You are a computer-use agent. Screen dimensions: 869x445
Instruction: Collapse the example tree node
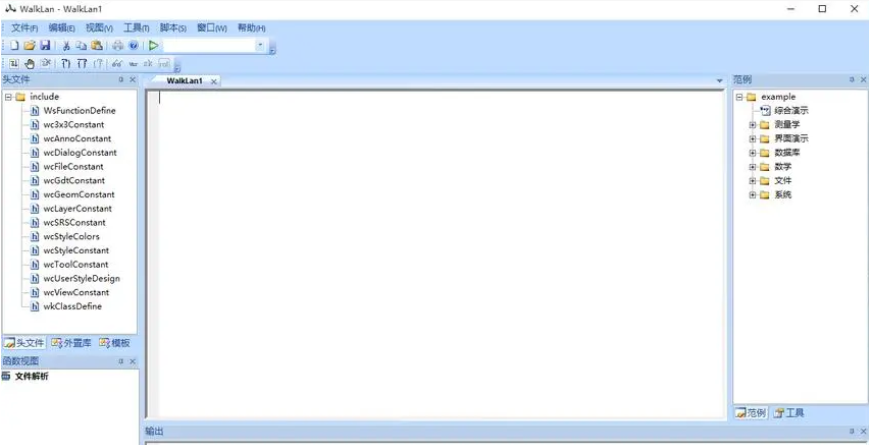pos(739,97)
